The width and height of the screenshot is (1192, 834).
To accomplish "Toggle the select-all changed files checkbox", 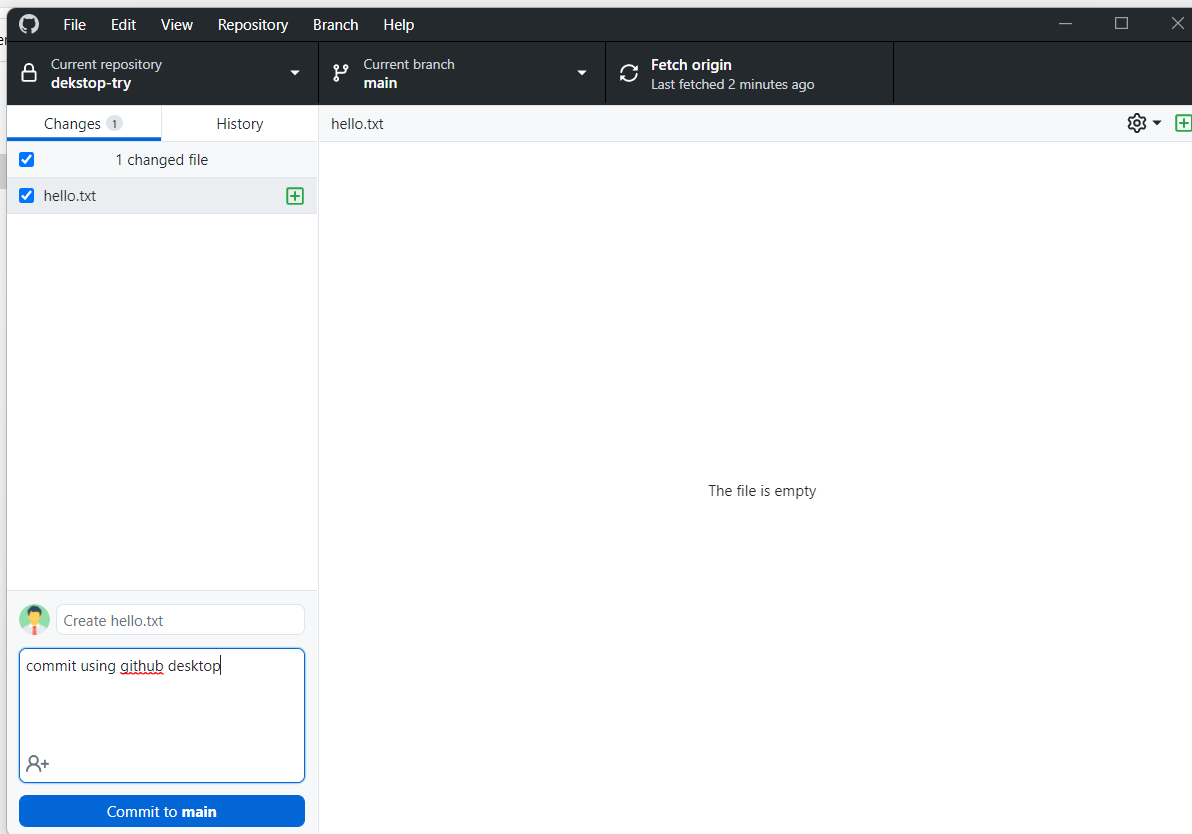I will [25, 159].
